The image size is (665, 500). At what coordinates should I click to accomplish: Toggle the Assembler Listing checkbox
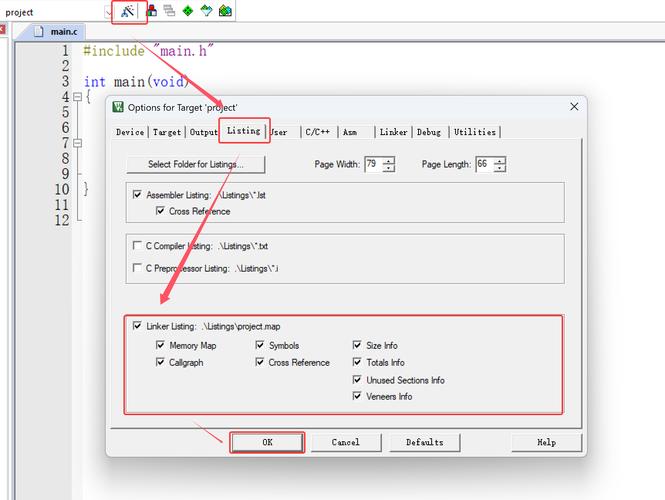[137, 195]
